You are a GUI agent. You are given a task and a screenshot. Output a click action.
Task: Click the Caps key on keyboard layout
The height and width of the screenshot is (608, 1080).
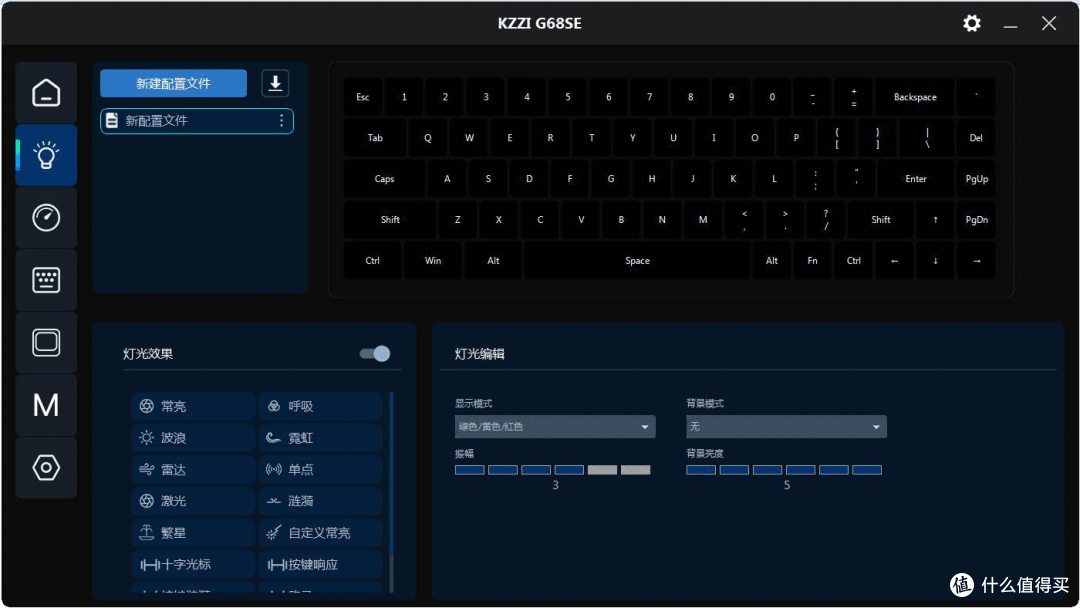(384, 178)
